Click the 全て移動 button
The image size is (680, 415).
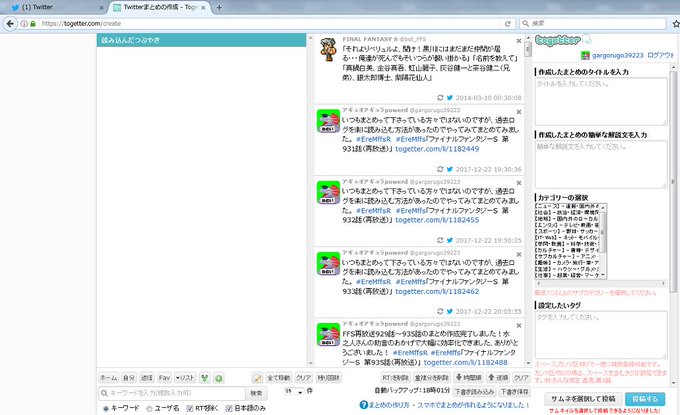278,378
